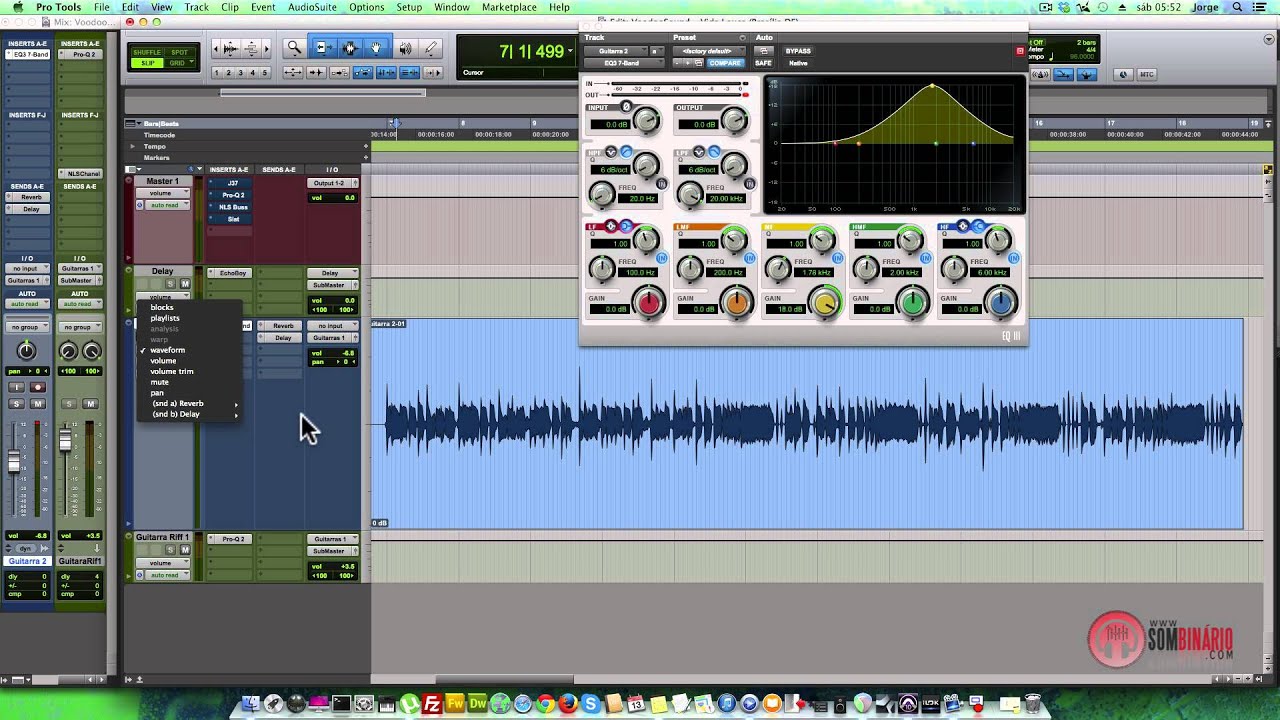
Task: Toggle the HMF band IN button
Action: [926, 258]
